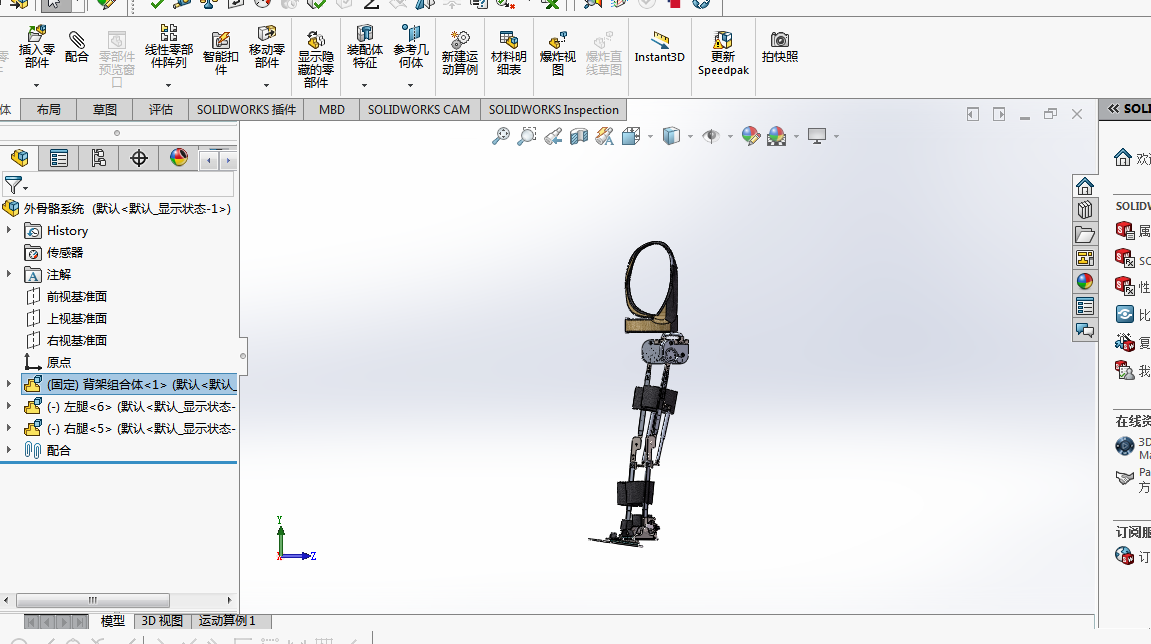Switch to MBD tab

point(331,109)
